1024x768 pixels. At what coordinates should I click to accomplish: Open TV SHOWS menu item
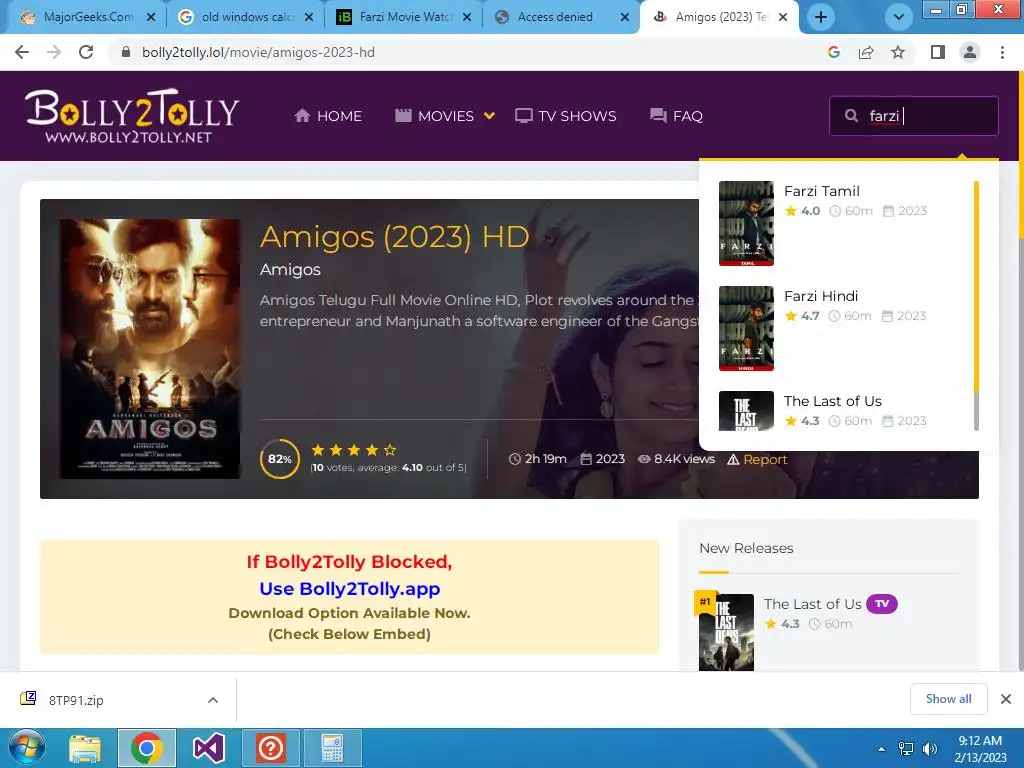coord(566,116)
